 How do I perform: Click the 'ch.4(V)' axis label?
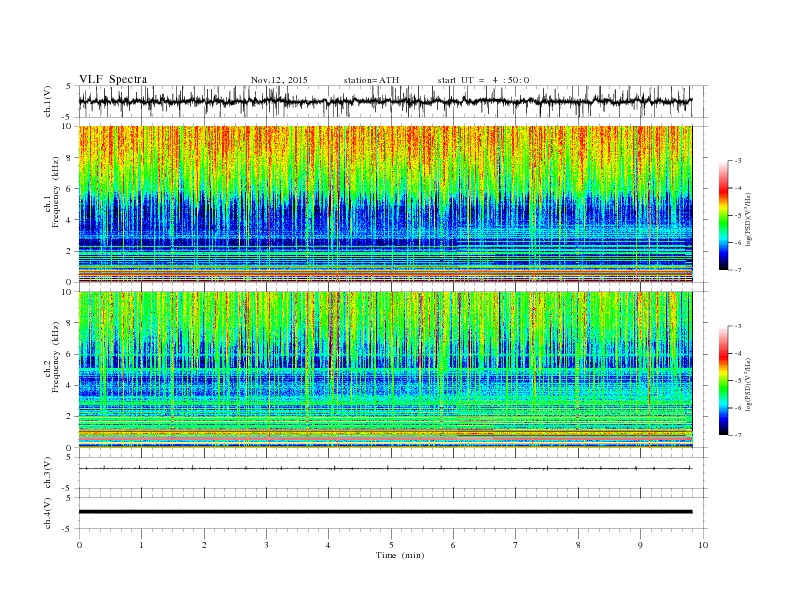48,513
